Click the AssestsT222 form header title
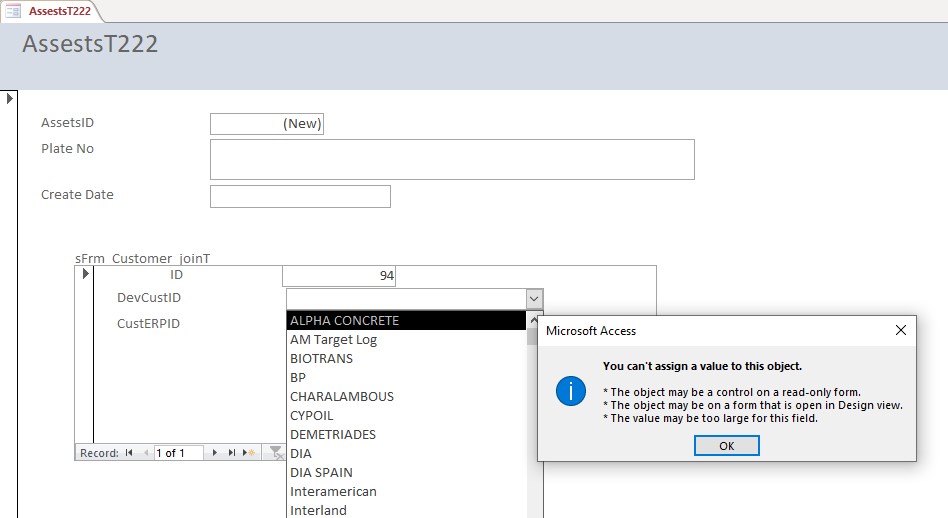The image size is (948, 518). tap(90, 44)
